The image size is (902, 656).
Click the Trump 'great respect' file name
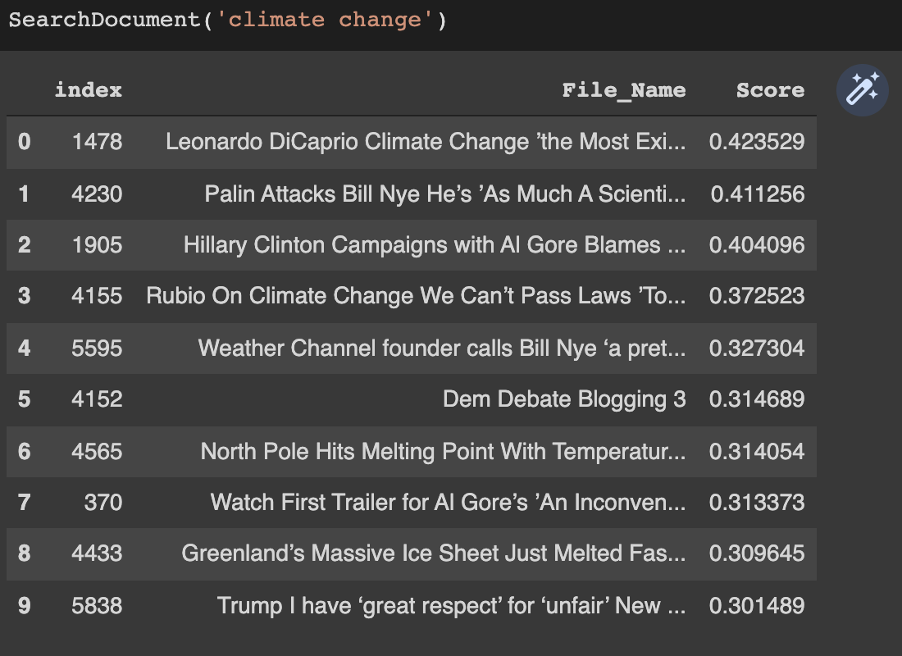[451, 605]
